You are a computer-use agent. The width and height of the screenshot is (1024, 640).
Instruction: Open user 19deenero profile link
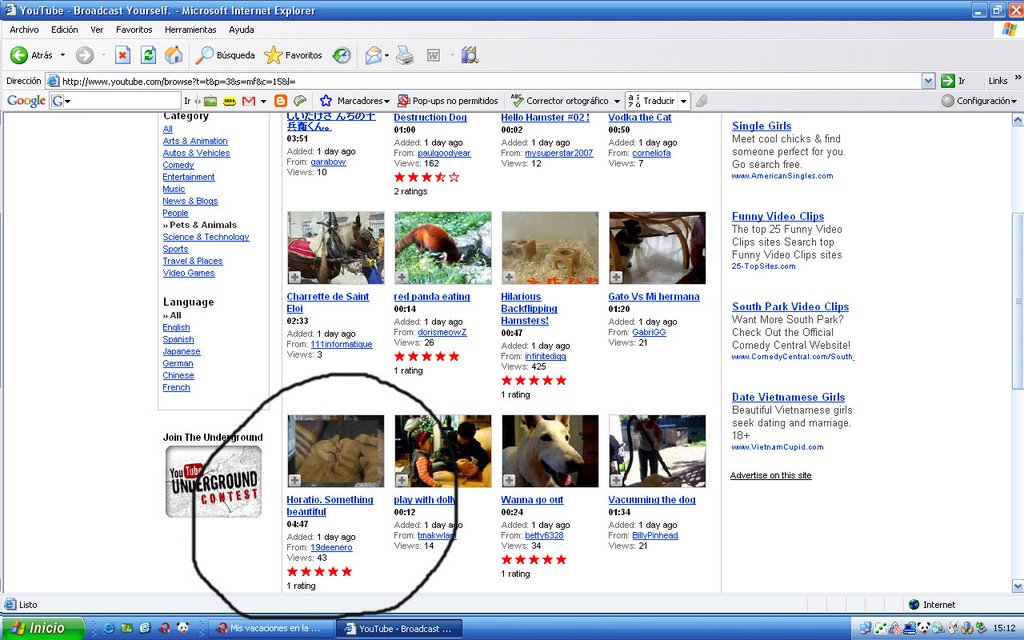pyautogui.click(x=331, y=548)
